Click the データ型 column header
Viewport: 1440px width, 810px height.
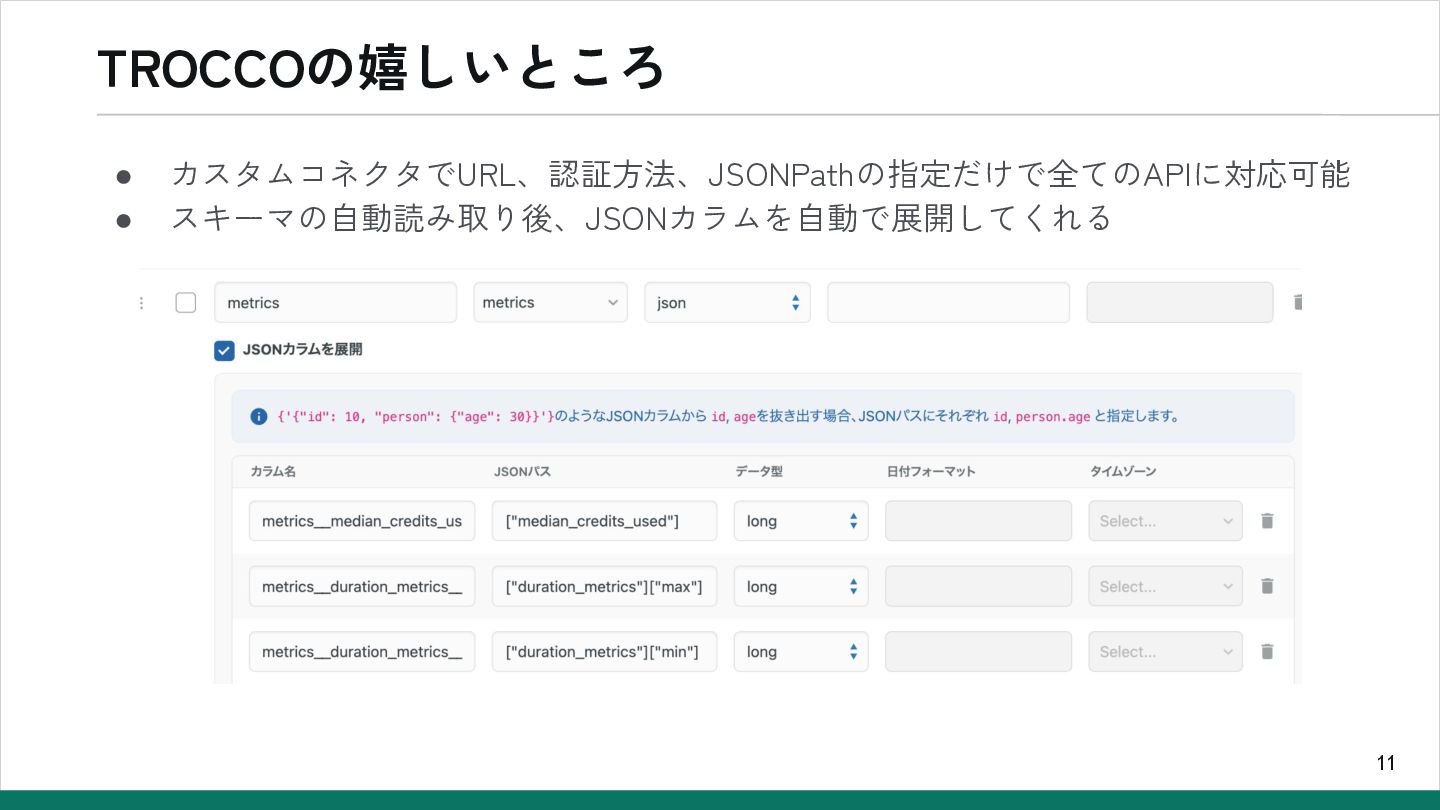point(759,471)
